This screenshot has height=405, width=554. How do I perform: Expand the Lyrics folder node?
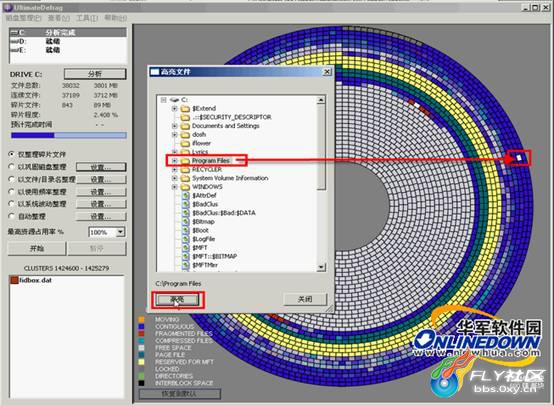click(x=175, y=152)
